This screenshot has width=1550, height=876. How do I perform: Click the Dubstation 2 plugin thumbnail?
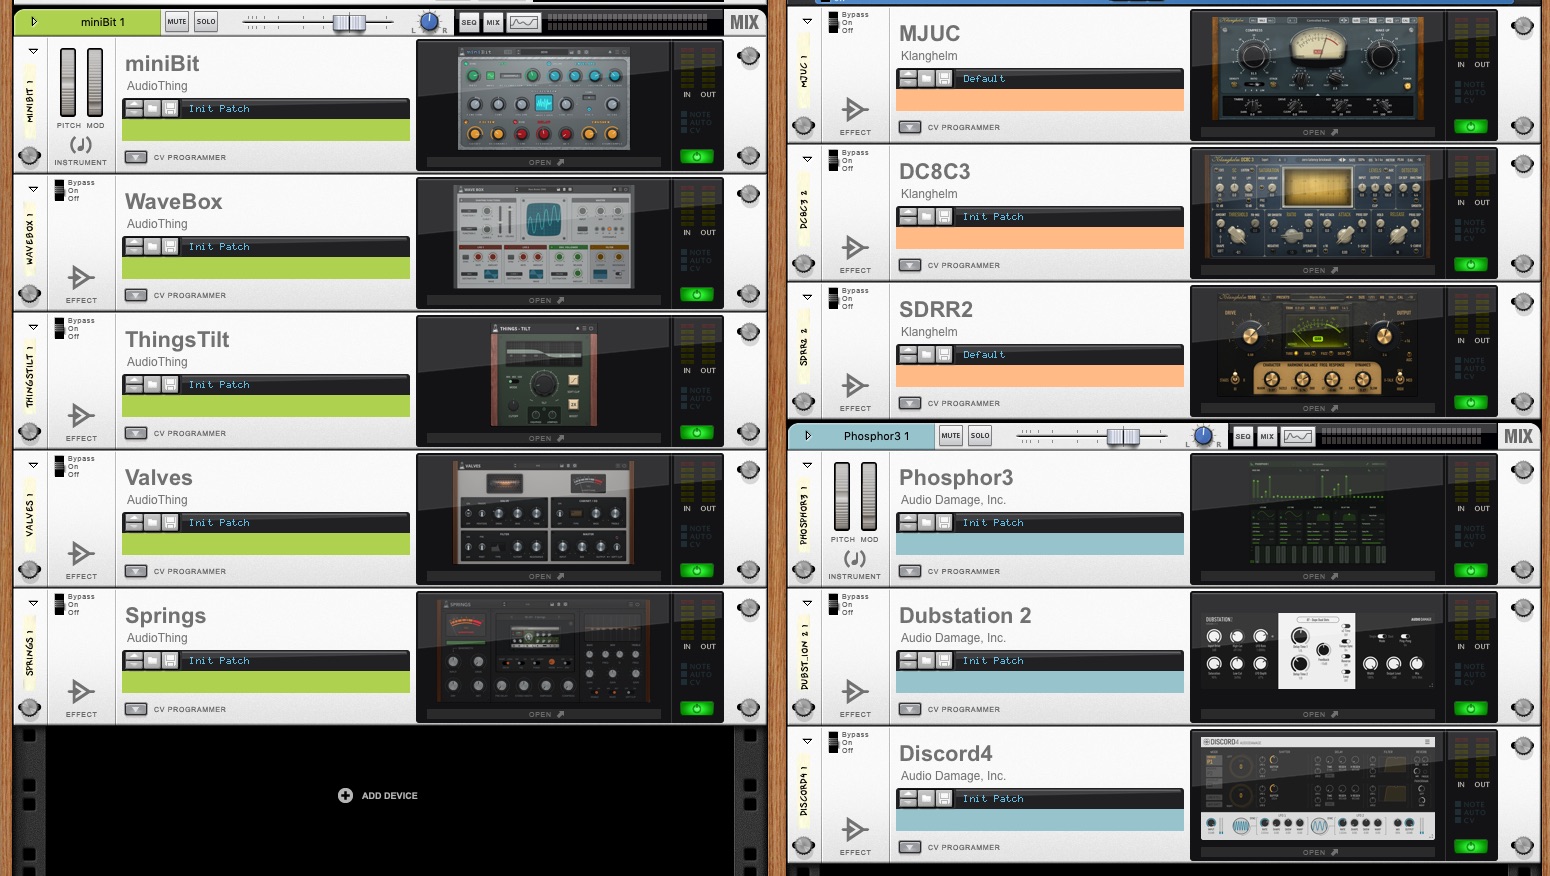coord(1319,651)
